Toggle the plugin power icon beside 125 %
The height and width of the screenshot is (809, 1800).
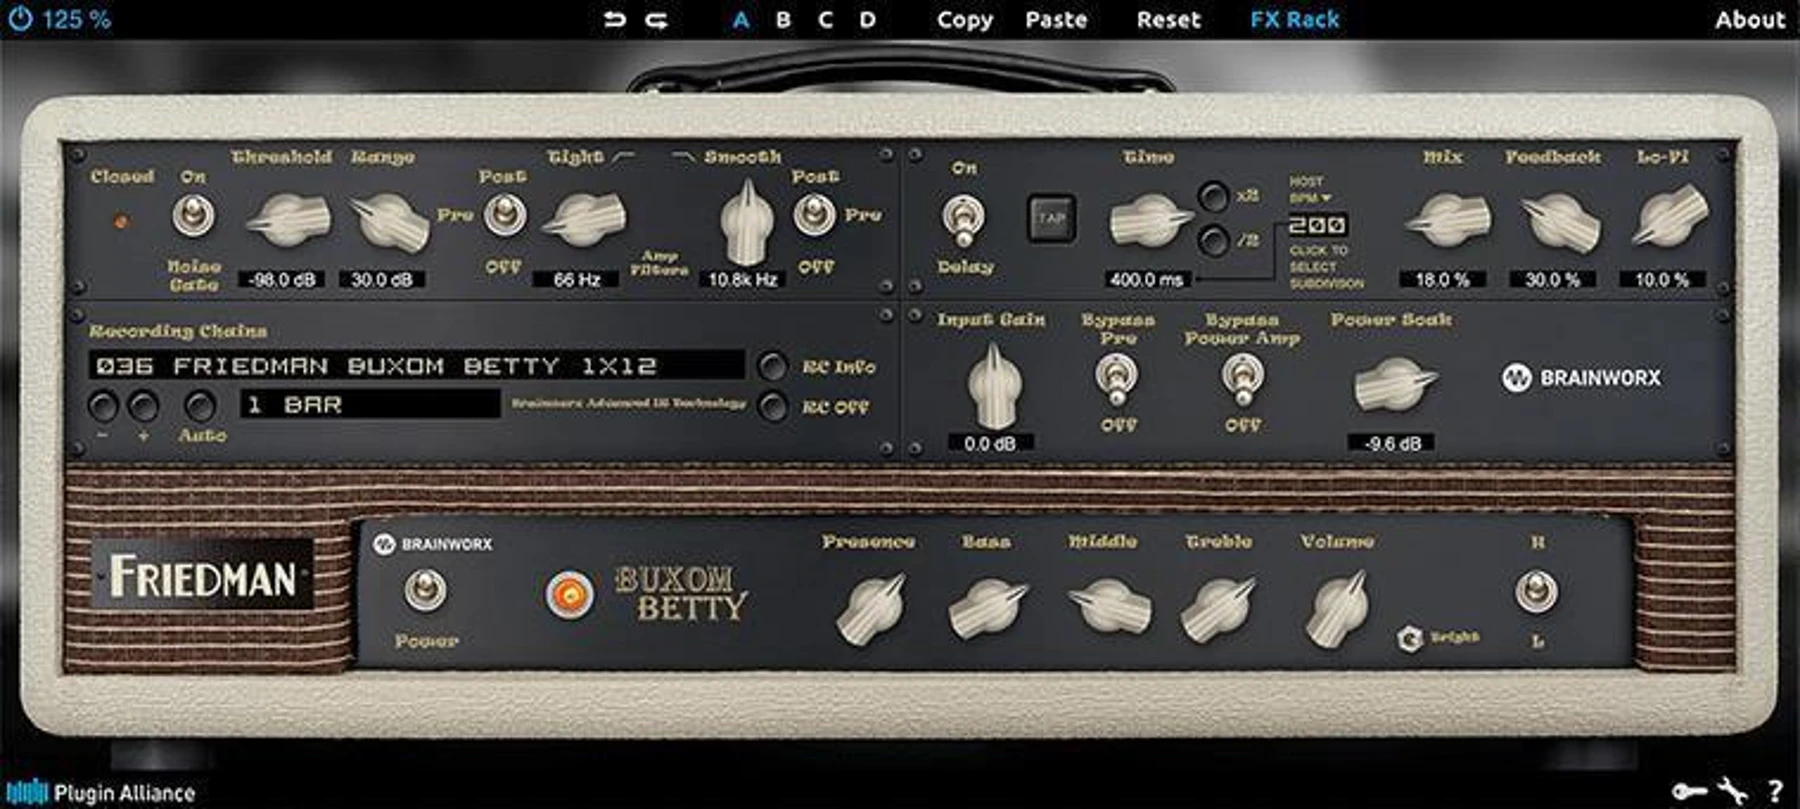point(19,19)
